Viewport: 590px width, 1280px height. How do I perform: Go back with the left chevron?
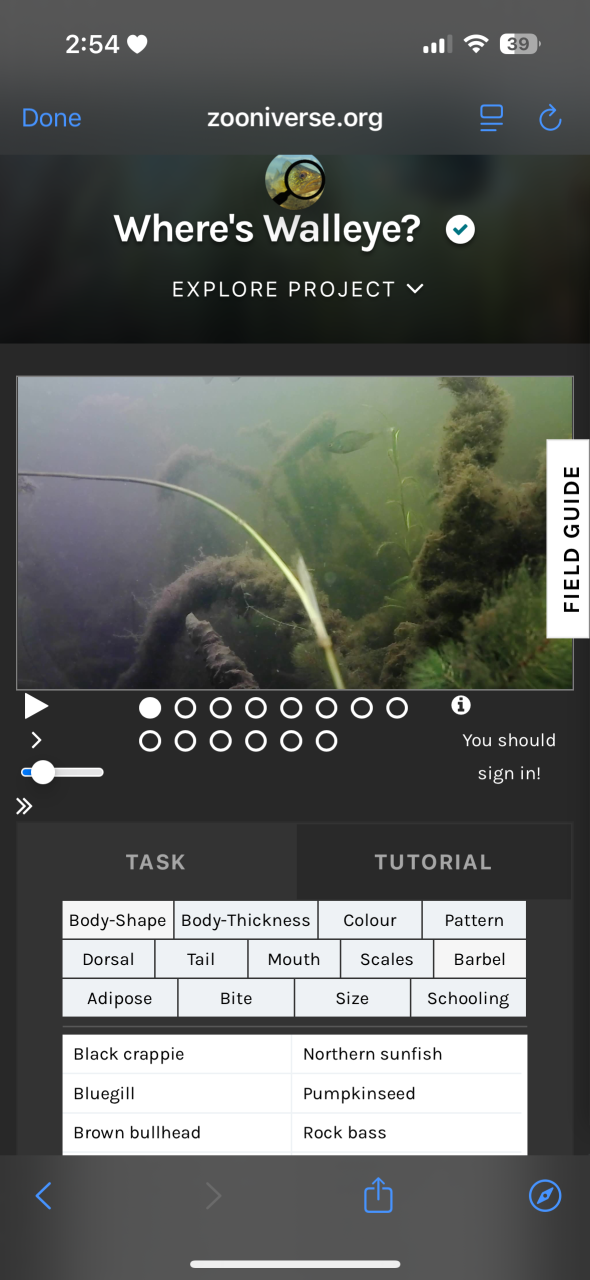coord(43,1195)
